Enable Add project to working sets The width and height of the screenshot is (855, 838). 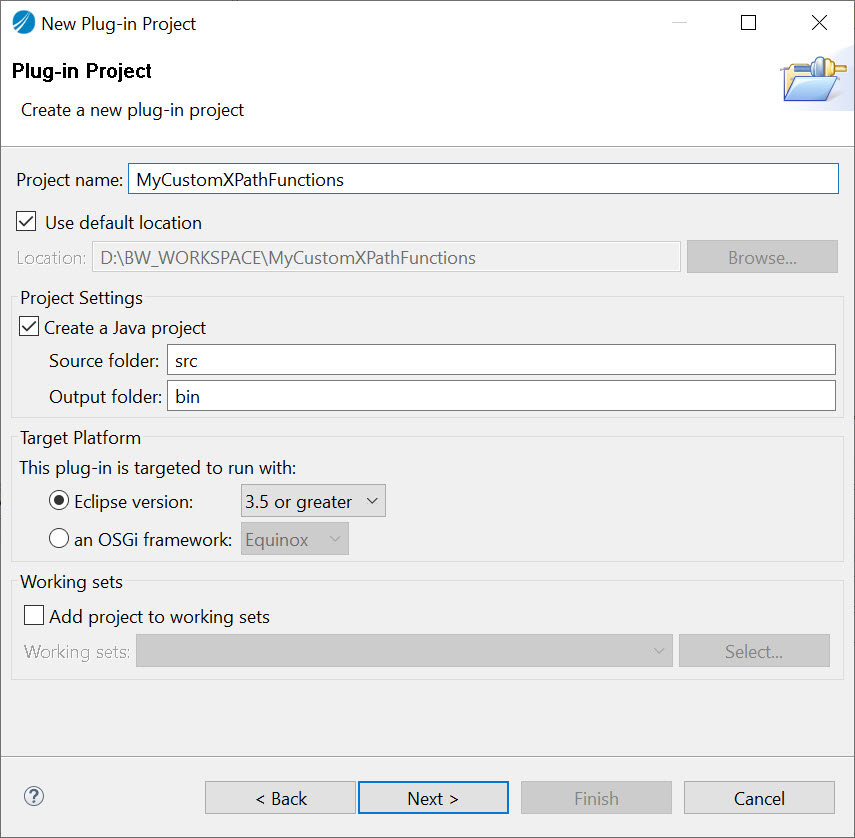click(35, 617)
